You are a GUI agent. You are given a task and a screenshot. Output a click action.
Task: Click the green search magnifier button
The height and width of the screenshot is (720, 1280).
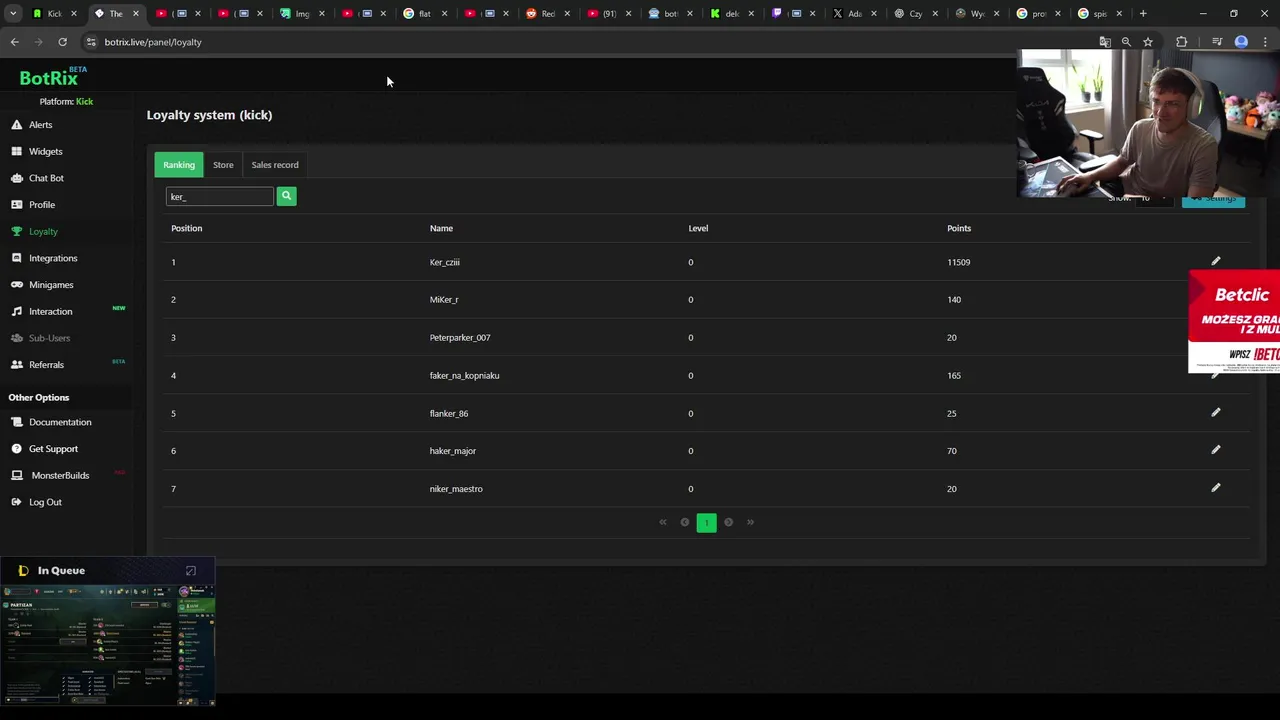click(x=286, y=196)
